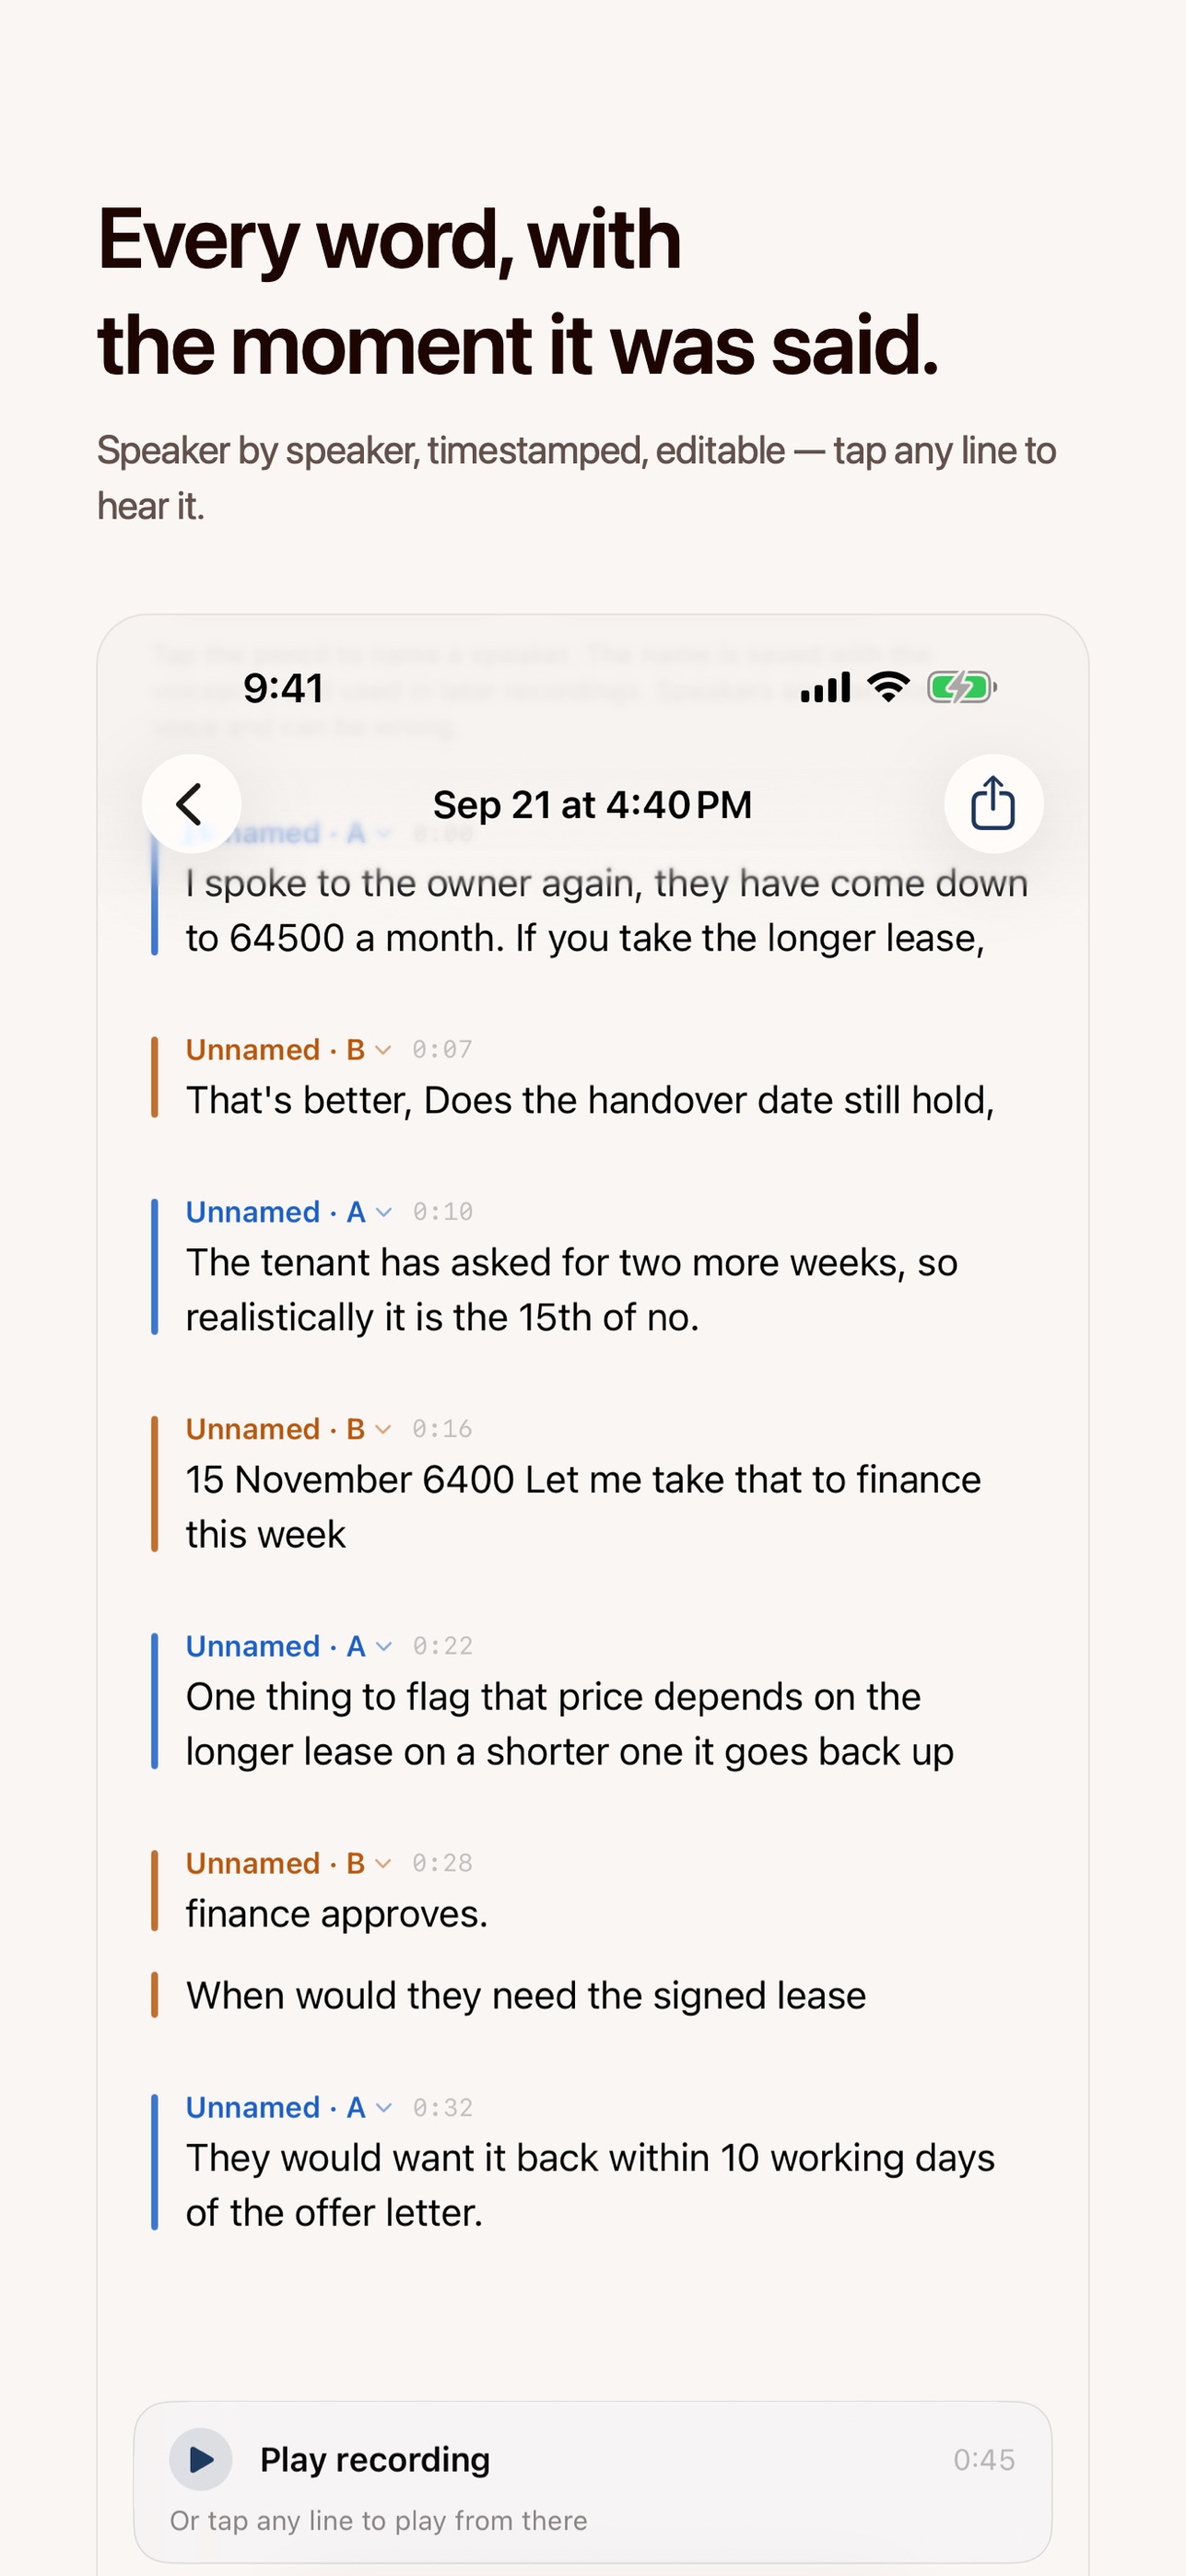Expand Unnamed B speaker menu at 0:16
This screenshot has height=2576, width=1186.
coord(382,1428)
